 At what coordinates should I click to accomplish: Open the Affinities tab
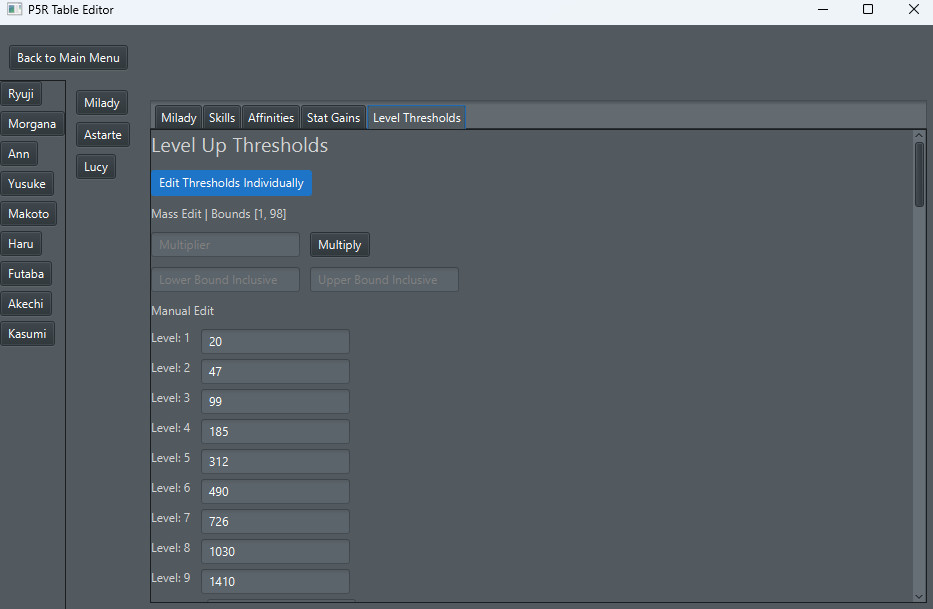(271, 118)
